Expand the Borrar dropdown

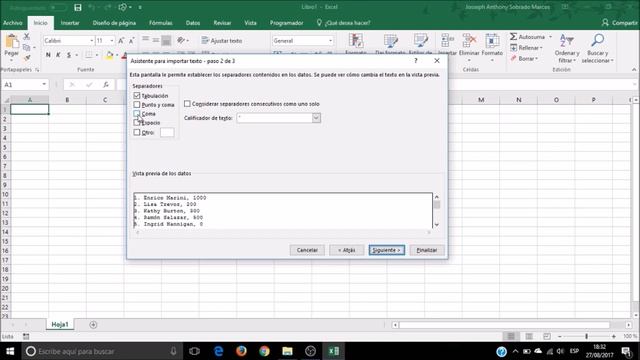(x=536, y=59)
